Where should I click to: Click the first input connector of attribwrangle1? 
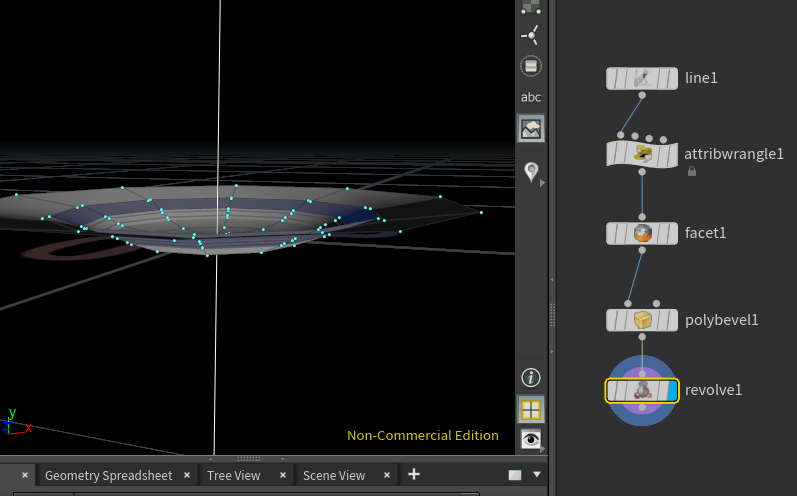coord(621,135)
